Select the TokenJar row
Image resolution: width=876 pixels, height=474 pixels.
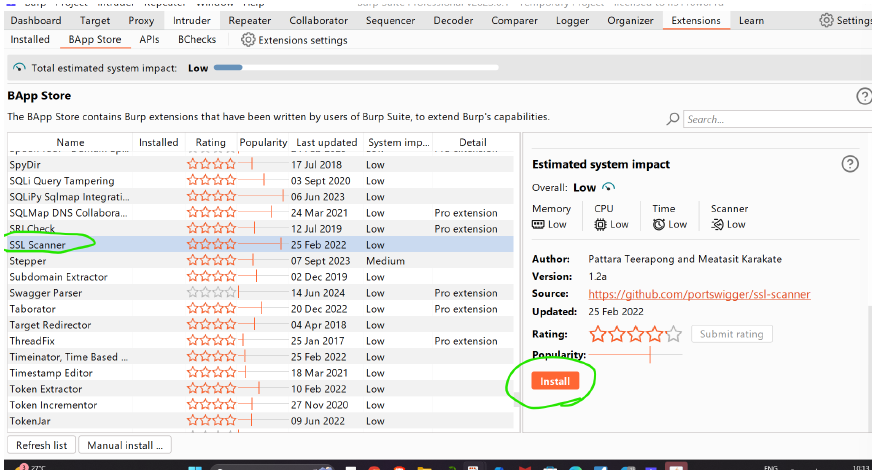click(260, 421)
